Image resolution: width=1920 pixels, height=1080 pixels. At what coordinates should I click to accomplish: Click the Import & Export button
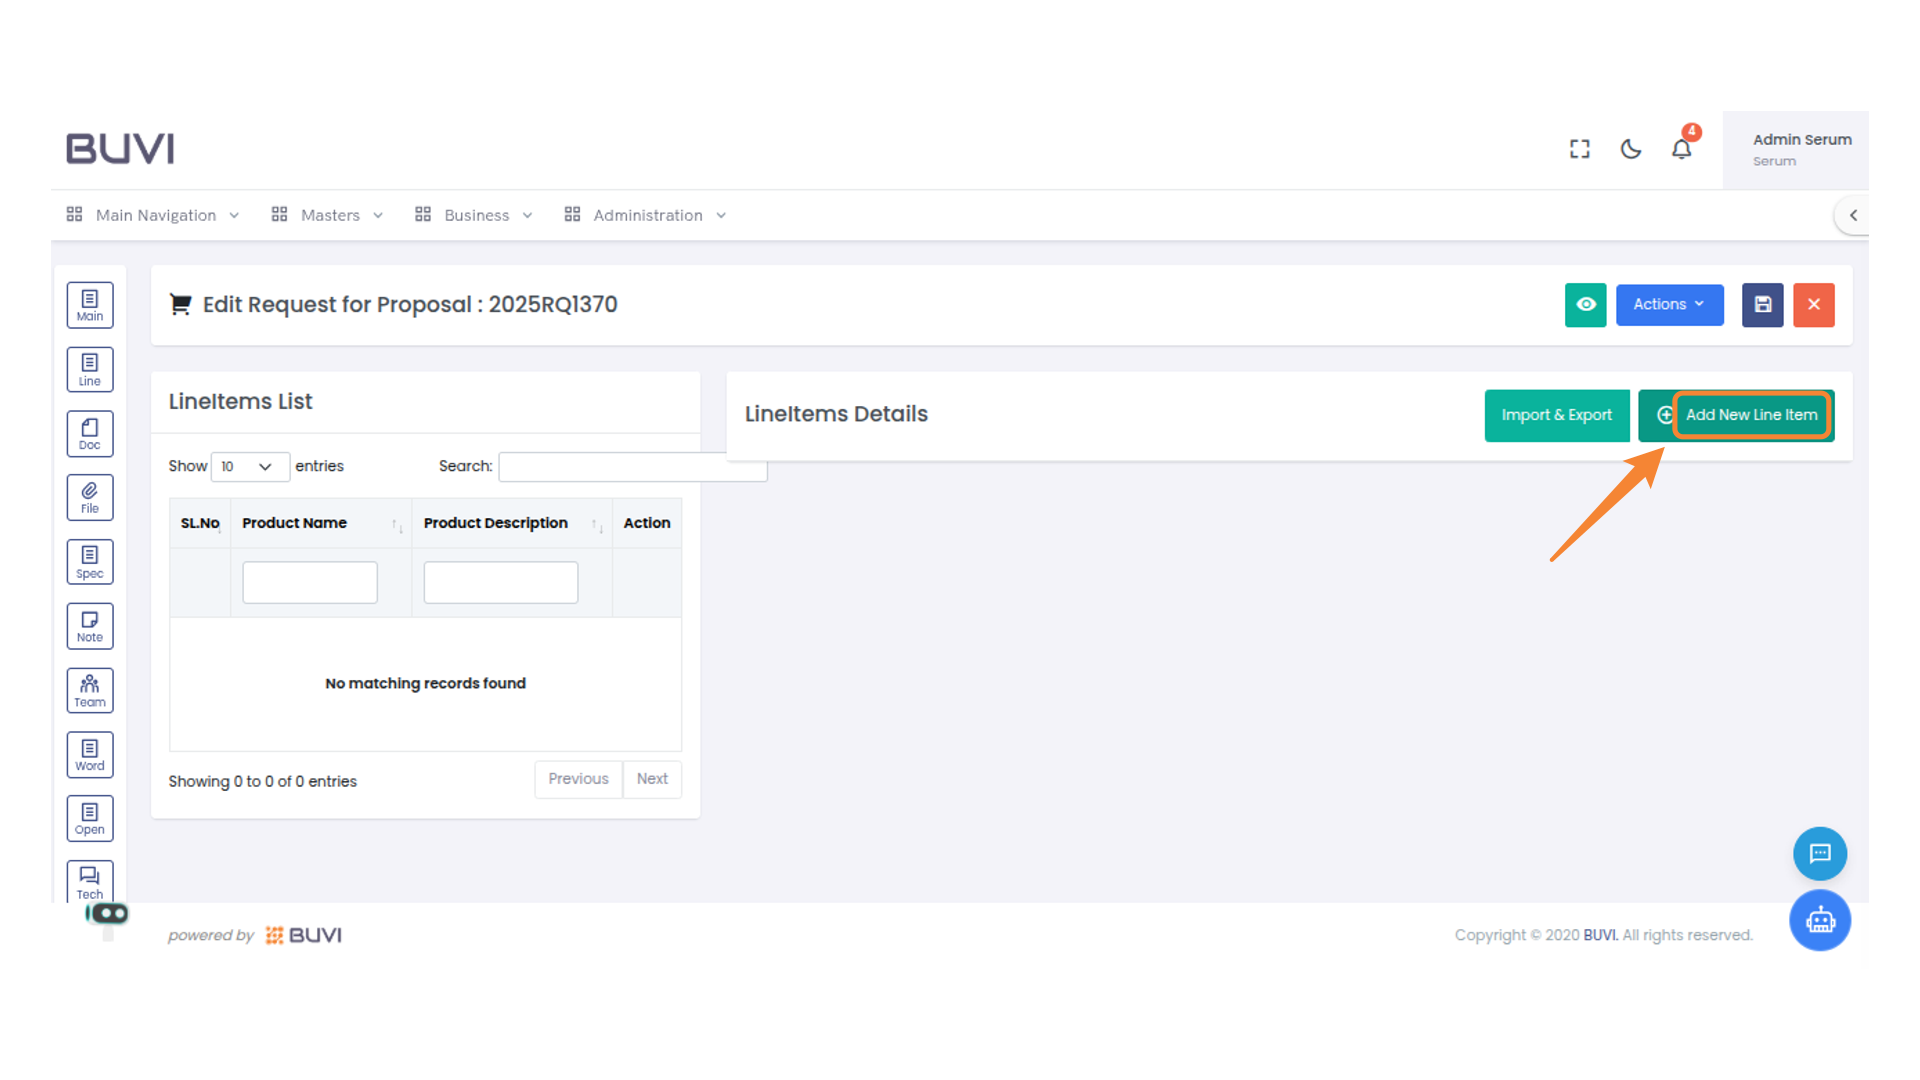point(1556,415)
